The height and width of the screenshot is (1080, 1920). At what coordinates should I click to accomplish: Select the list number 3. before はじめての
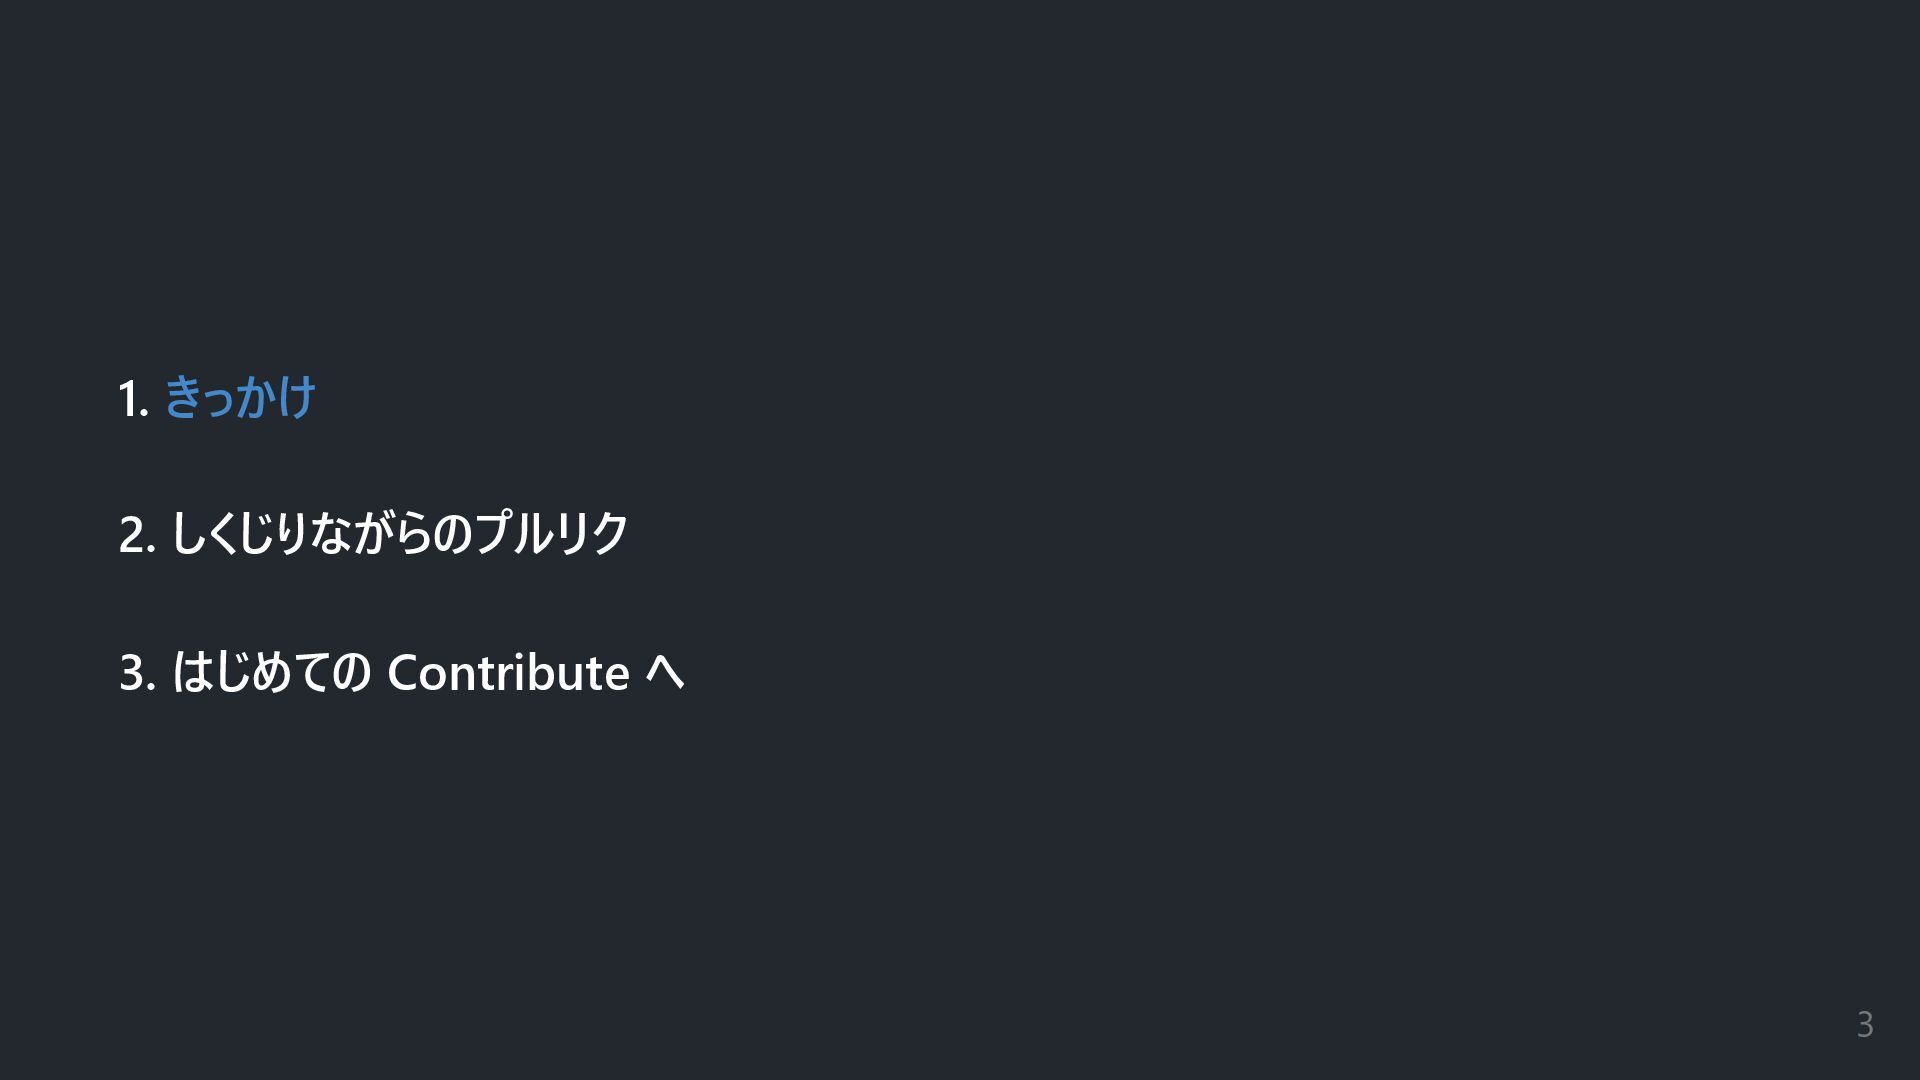137,673
